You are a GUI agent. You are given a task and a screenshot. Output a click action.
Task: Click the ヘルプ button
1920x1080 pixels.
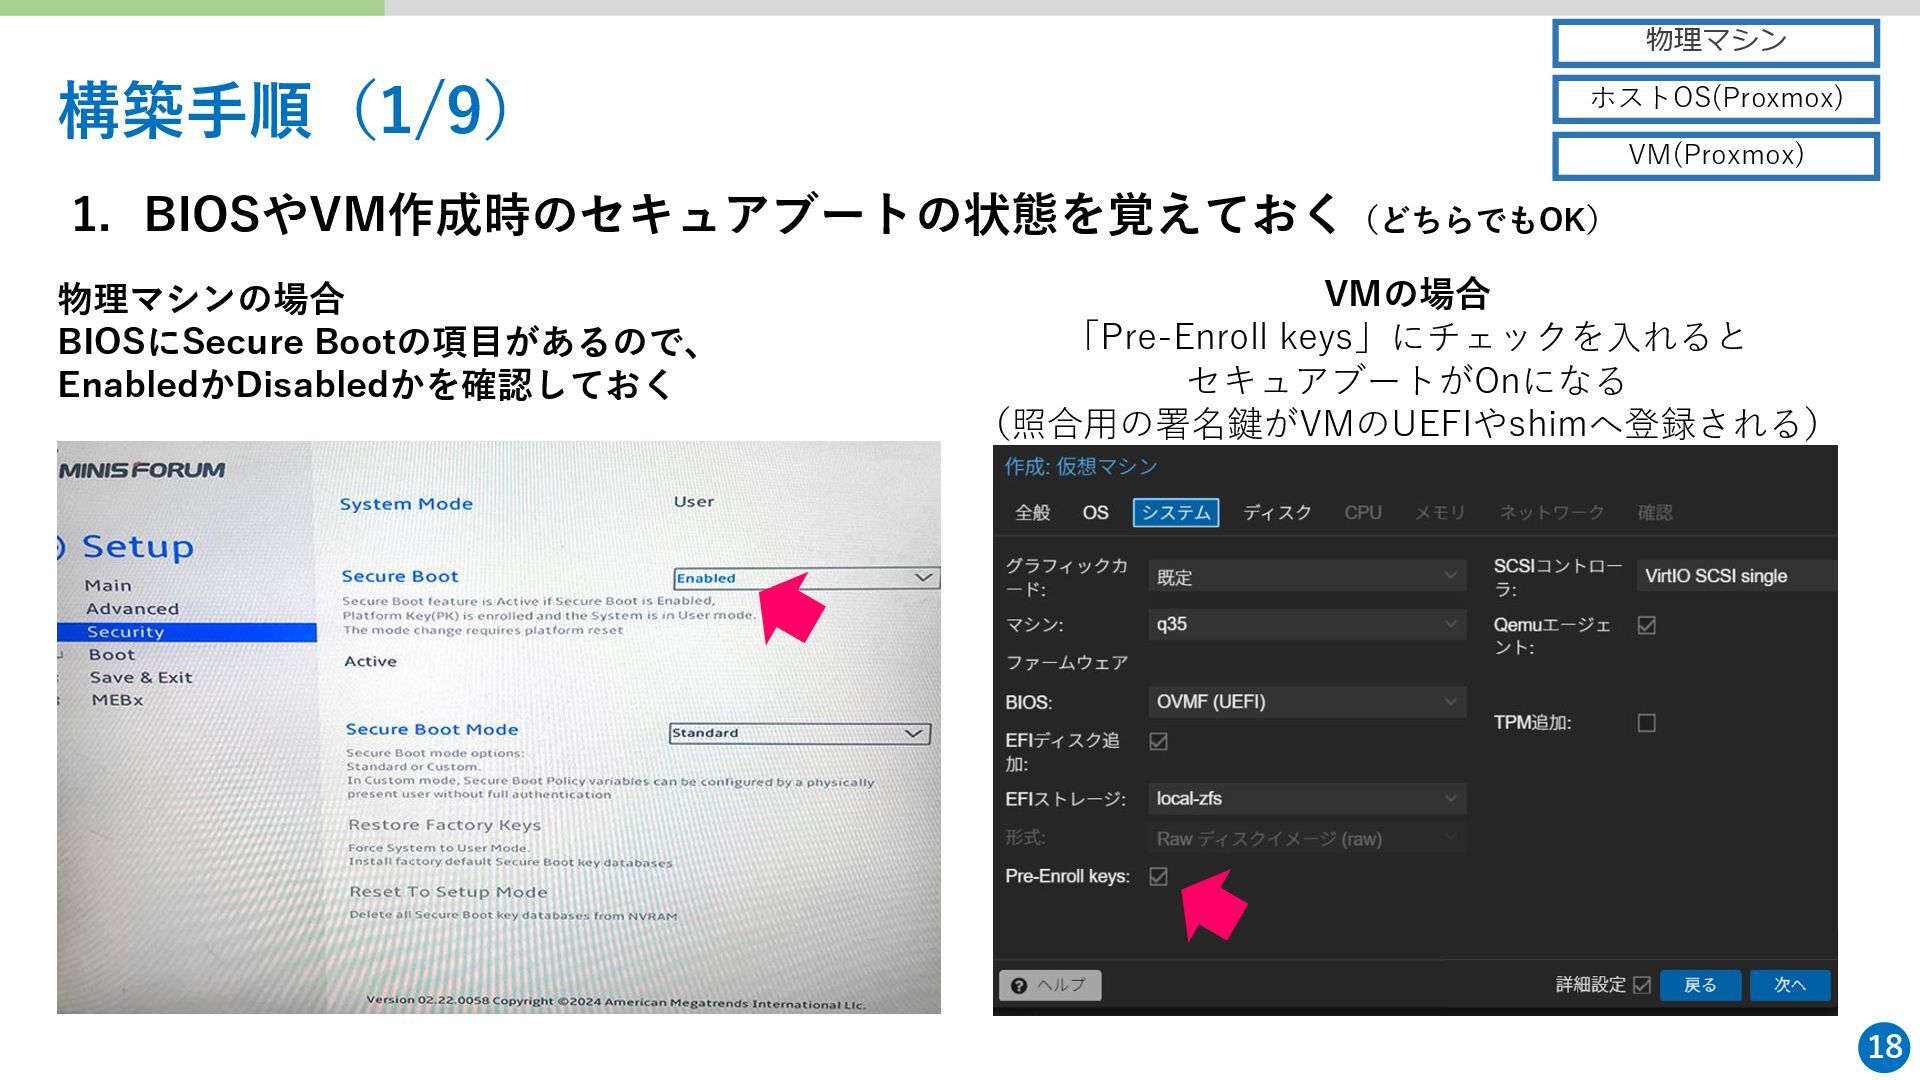coord(1060,985)
